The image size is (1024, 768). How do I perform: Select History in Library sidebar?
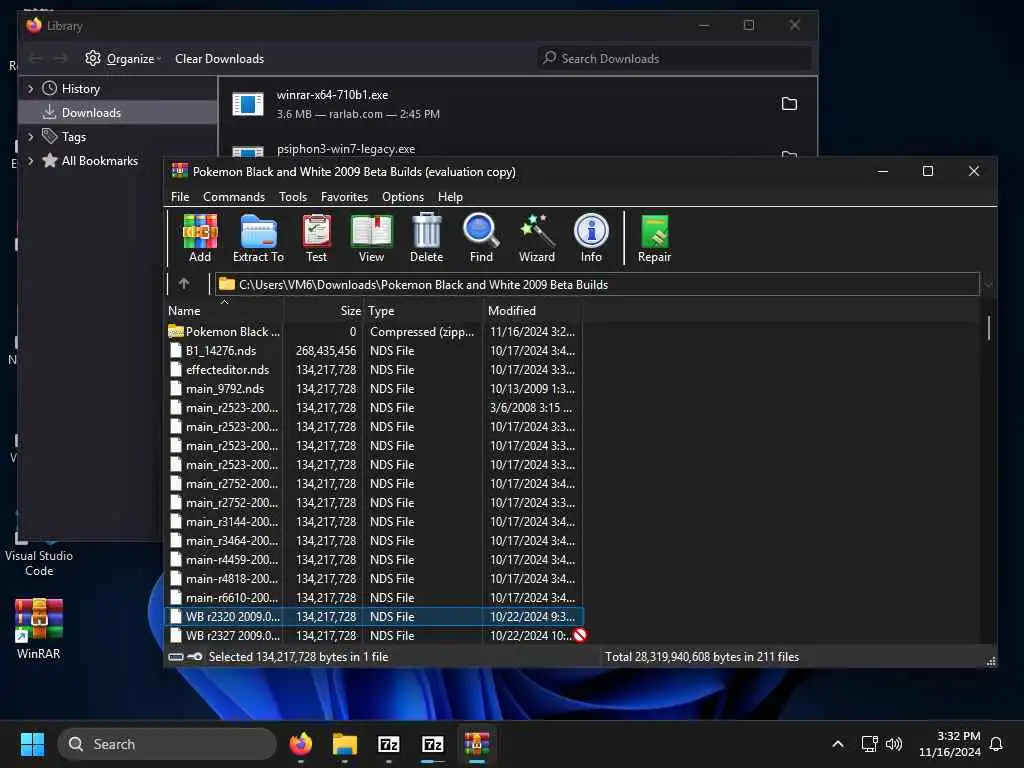click(x=118, y=88)
